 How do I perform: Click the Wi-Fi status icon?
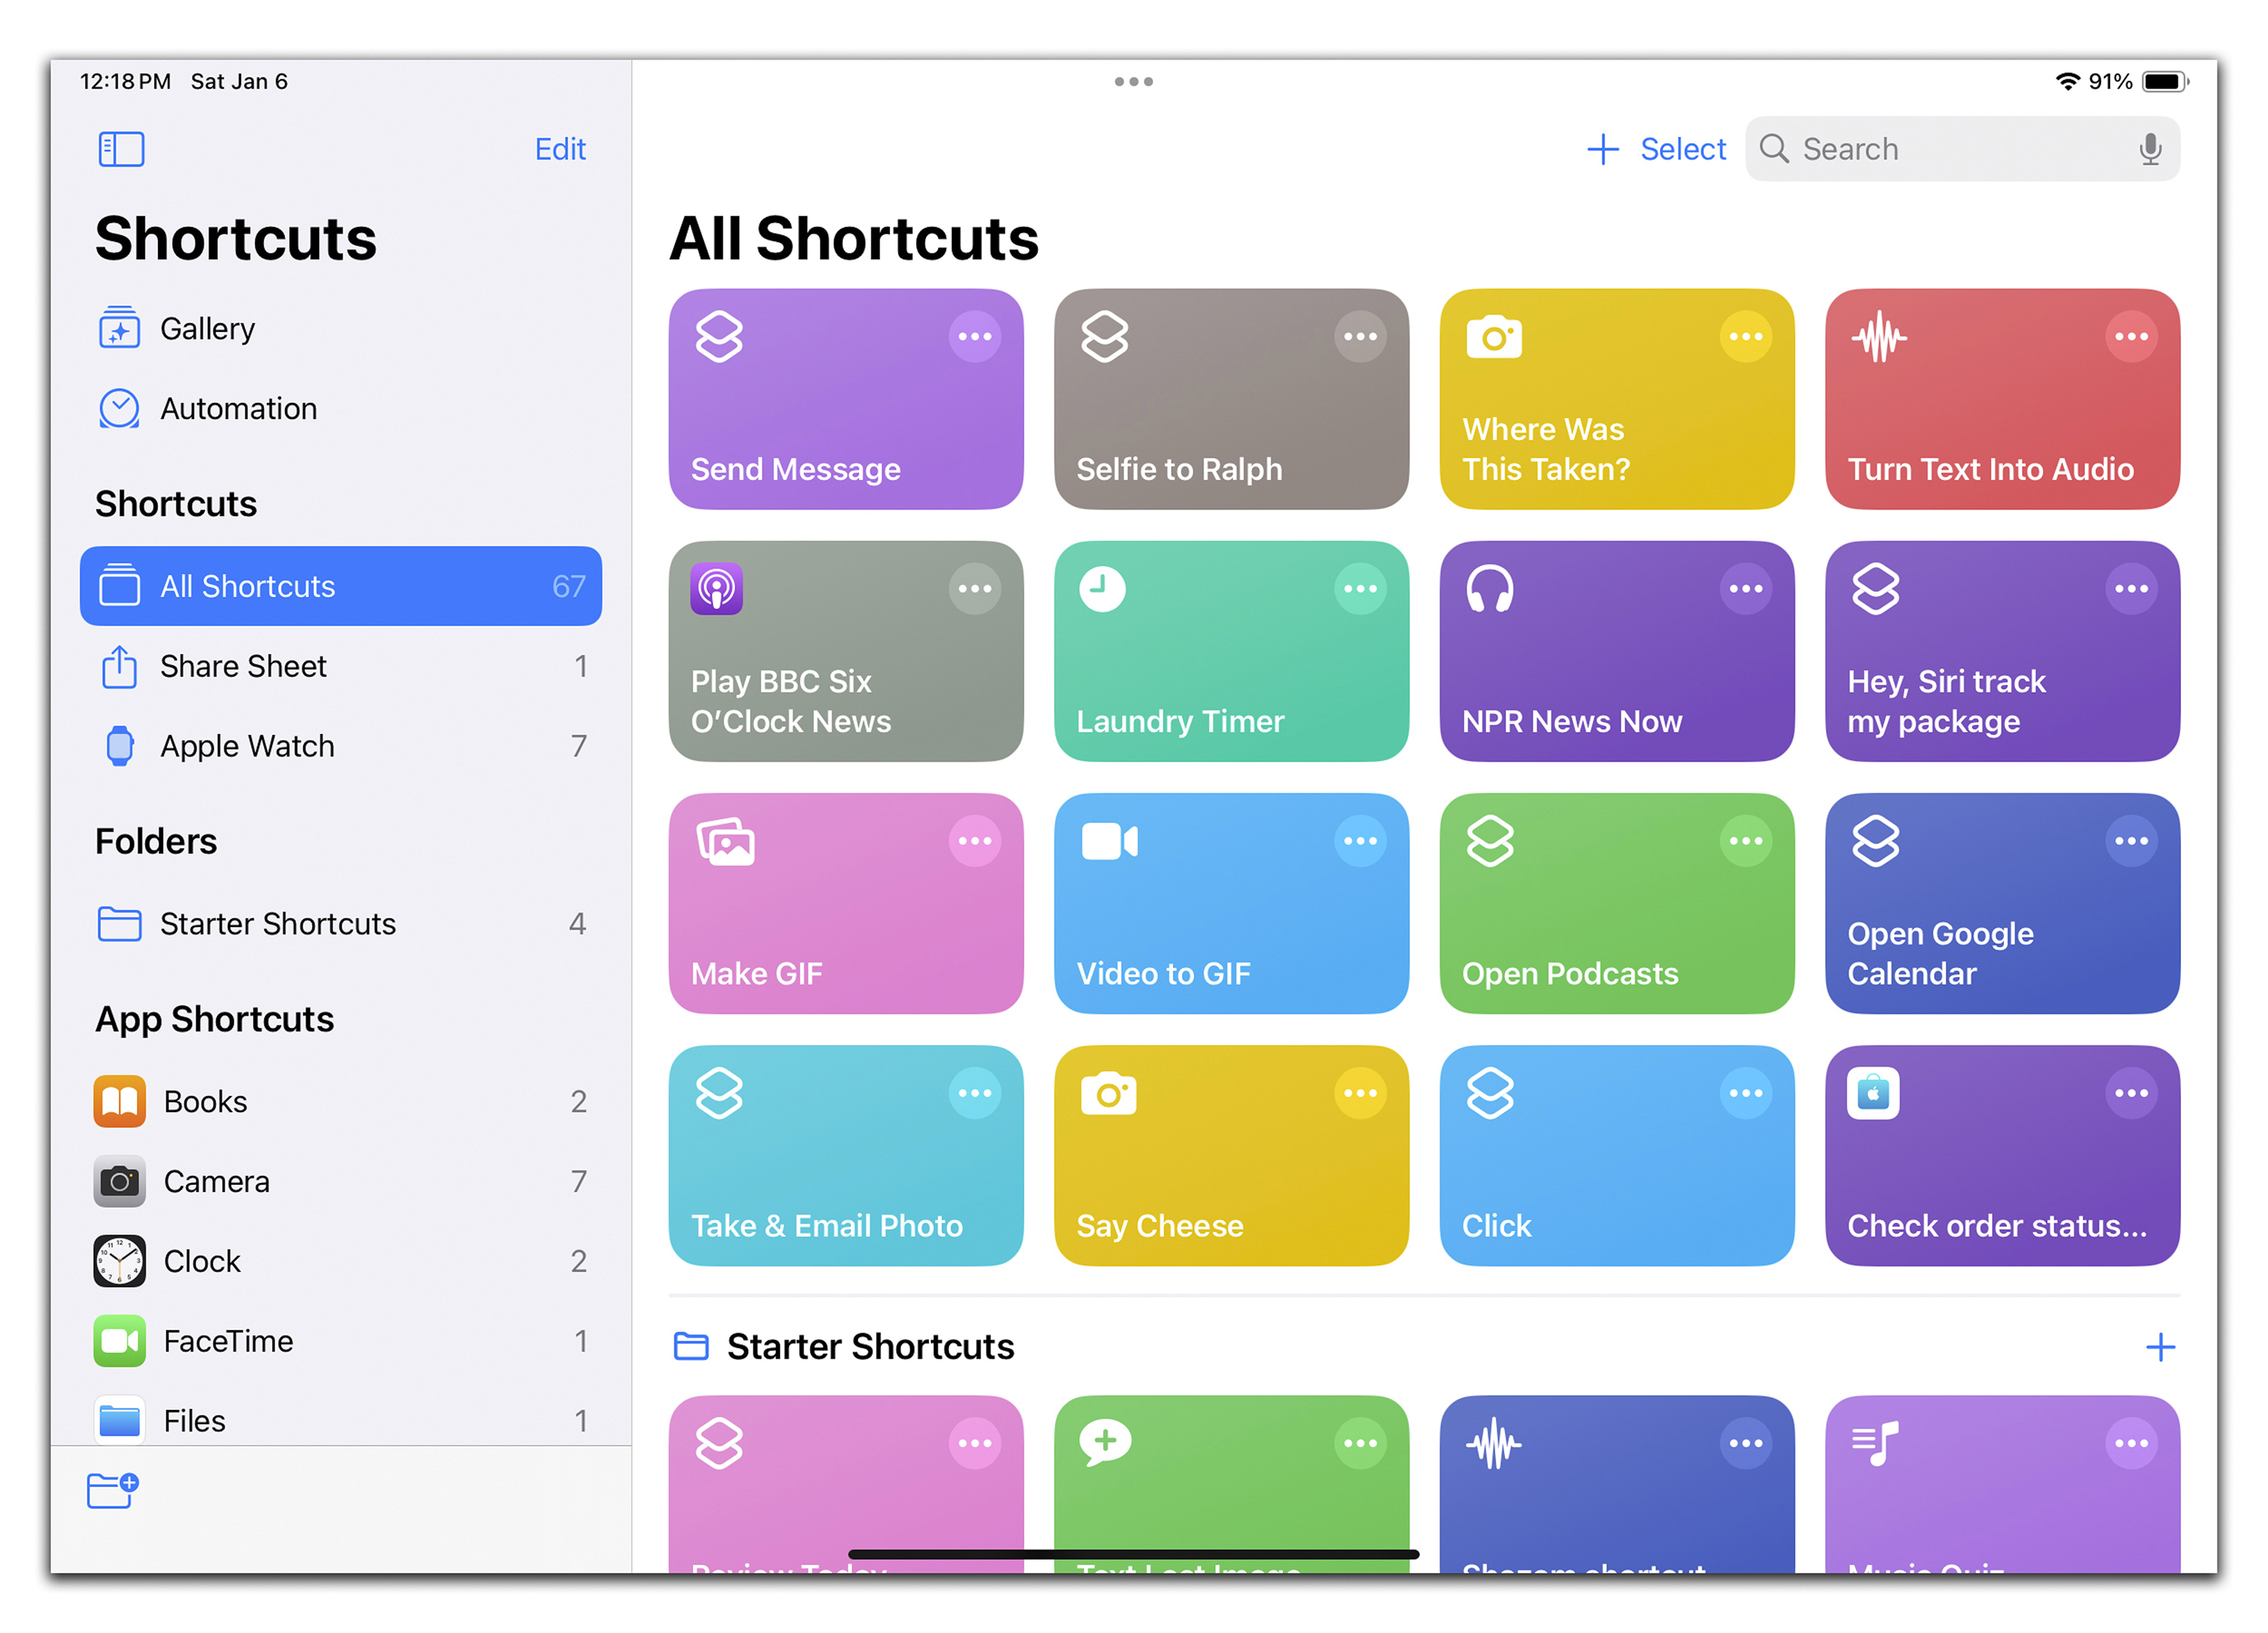tap(2067, 82)
